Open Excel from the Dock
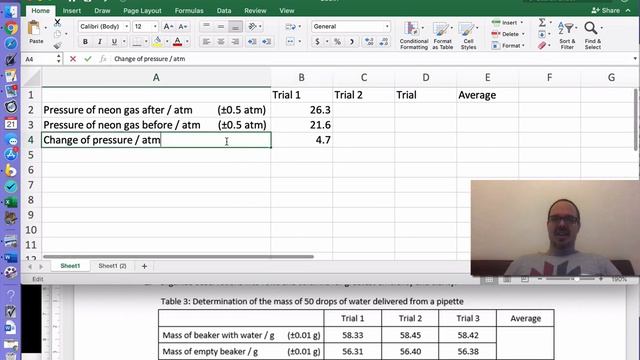Screen dimensions: 640x360 click(11, 202)
